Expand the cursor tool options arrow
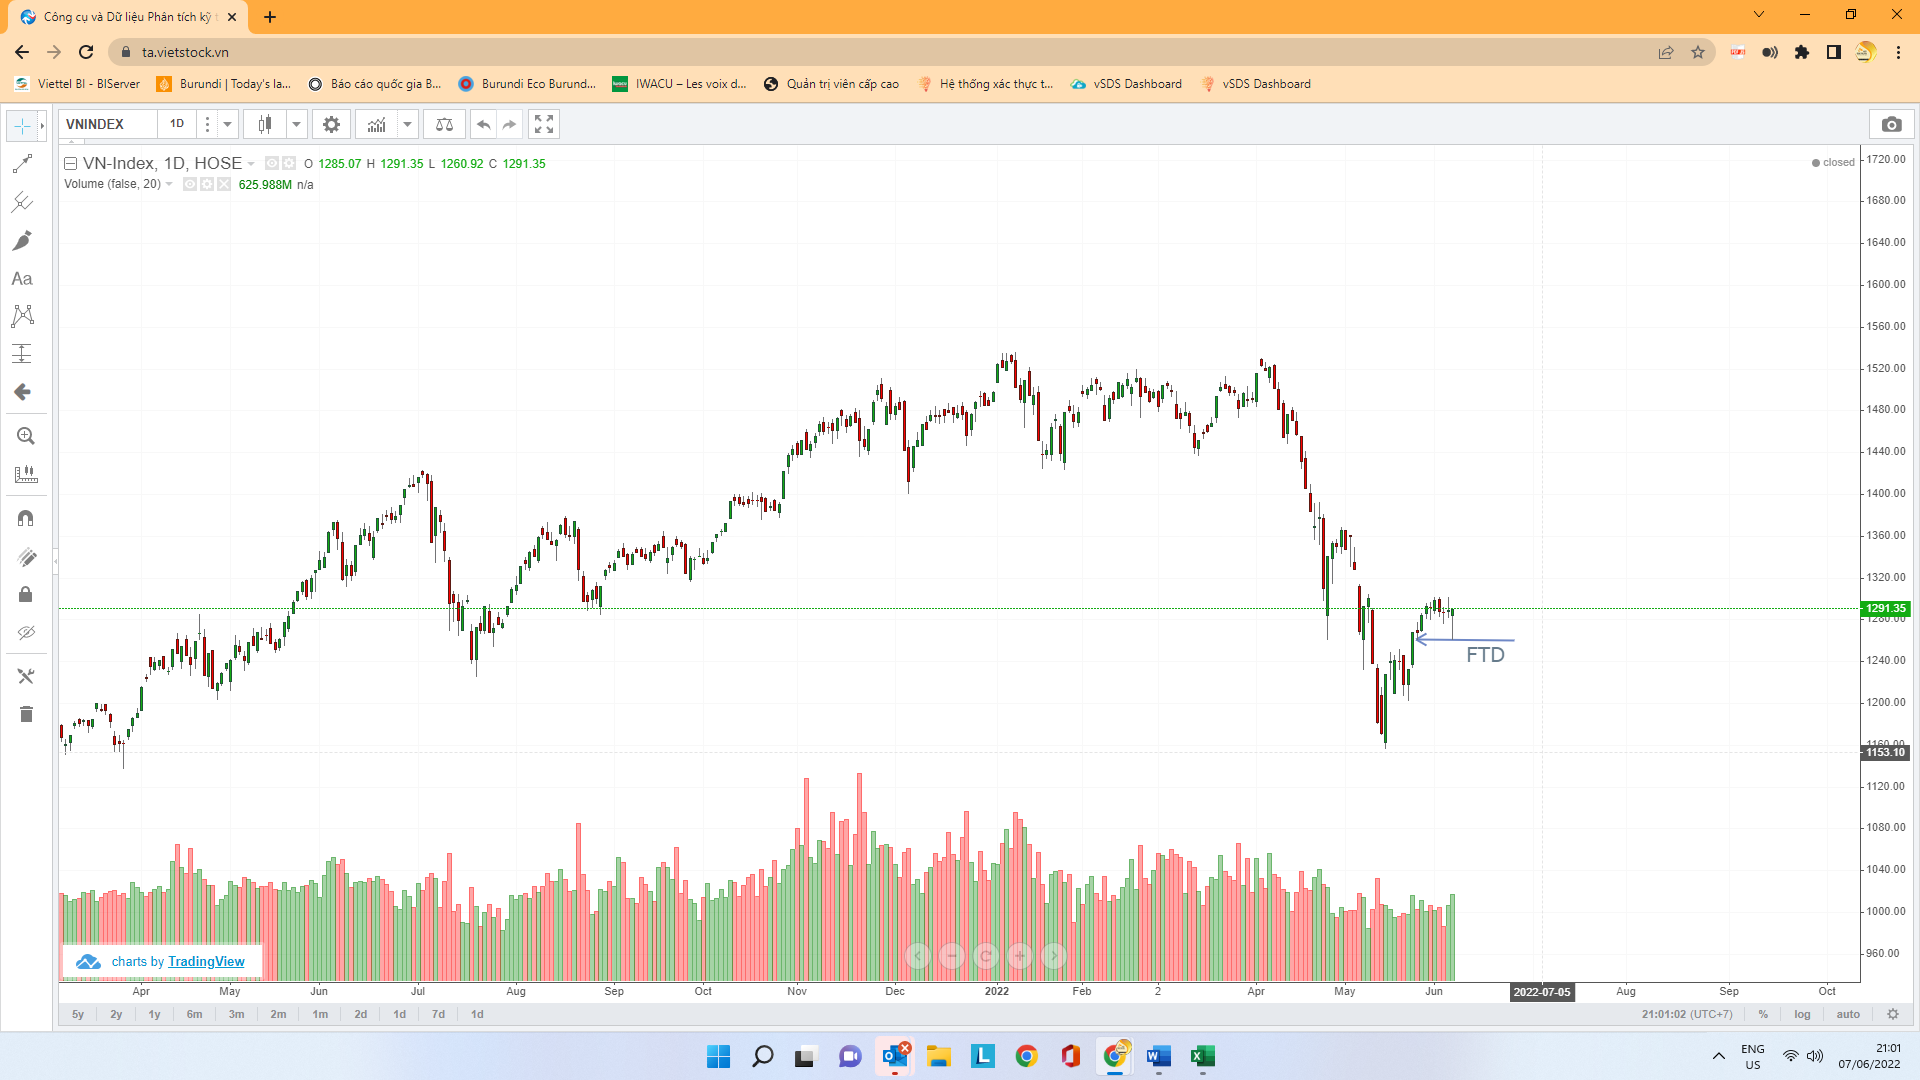1920x1080 pixels. [42, 126]
